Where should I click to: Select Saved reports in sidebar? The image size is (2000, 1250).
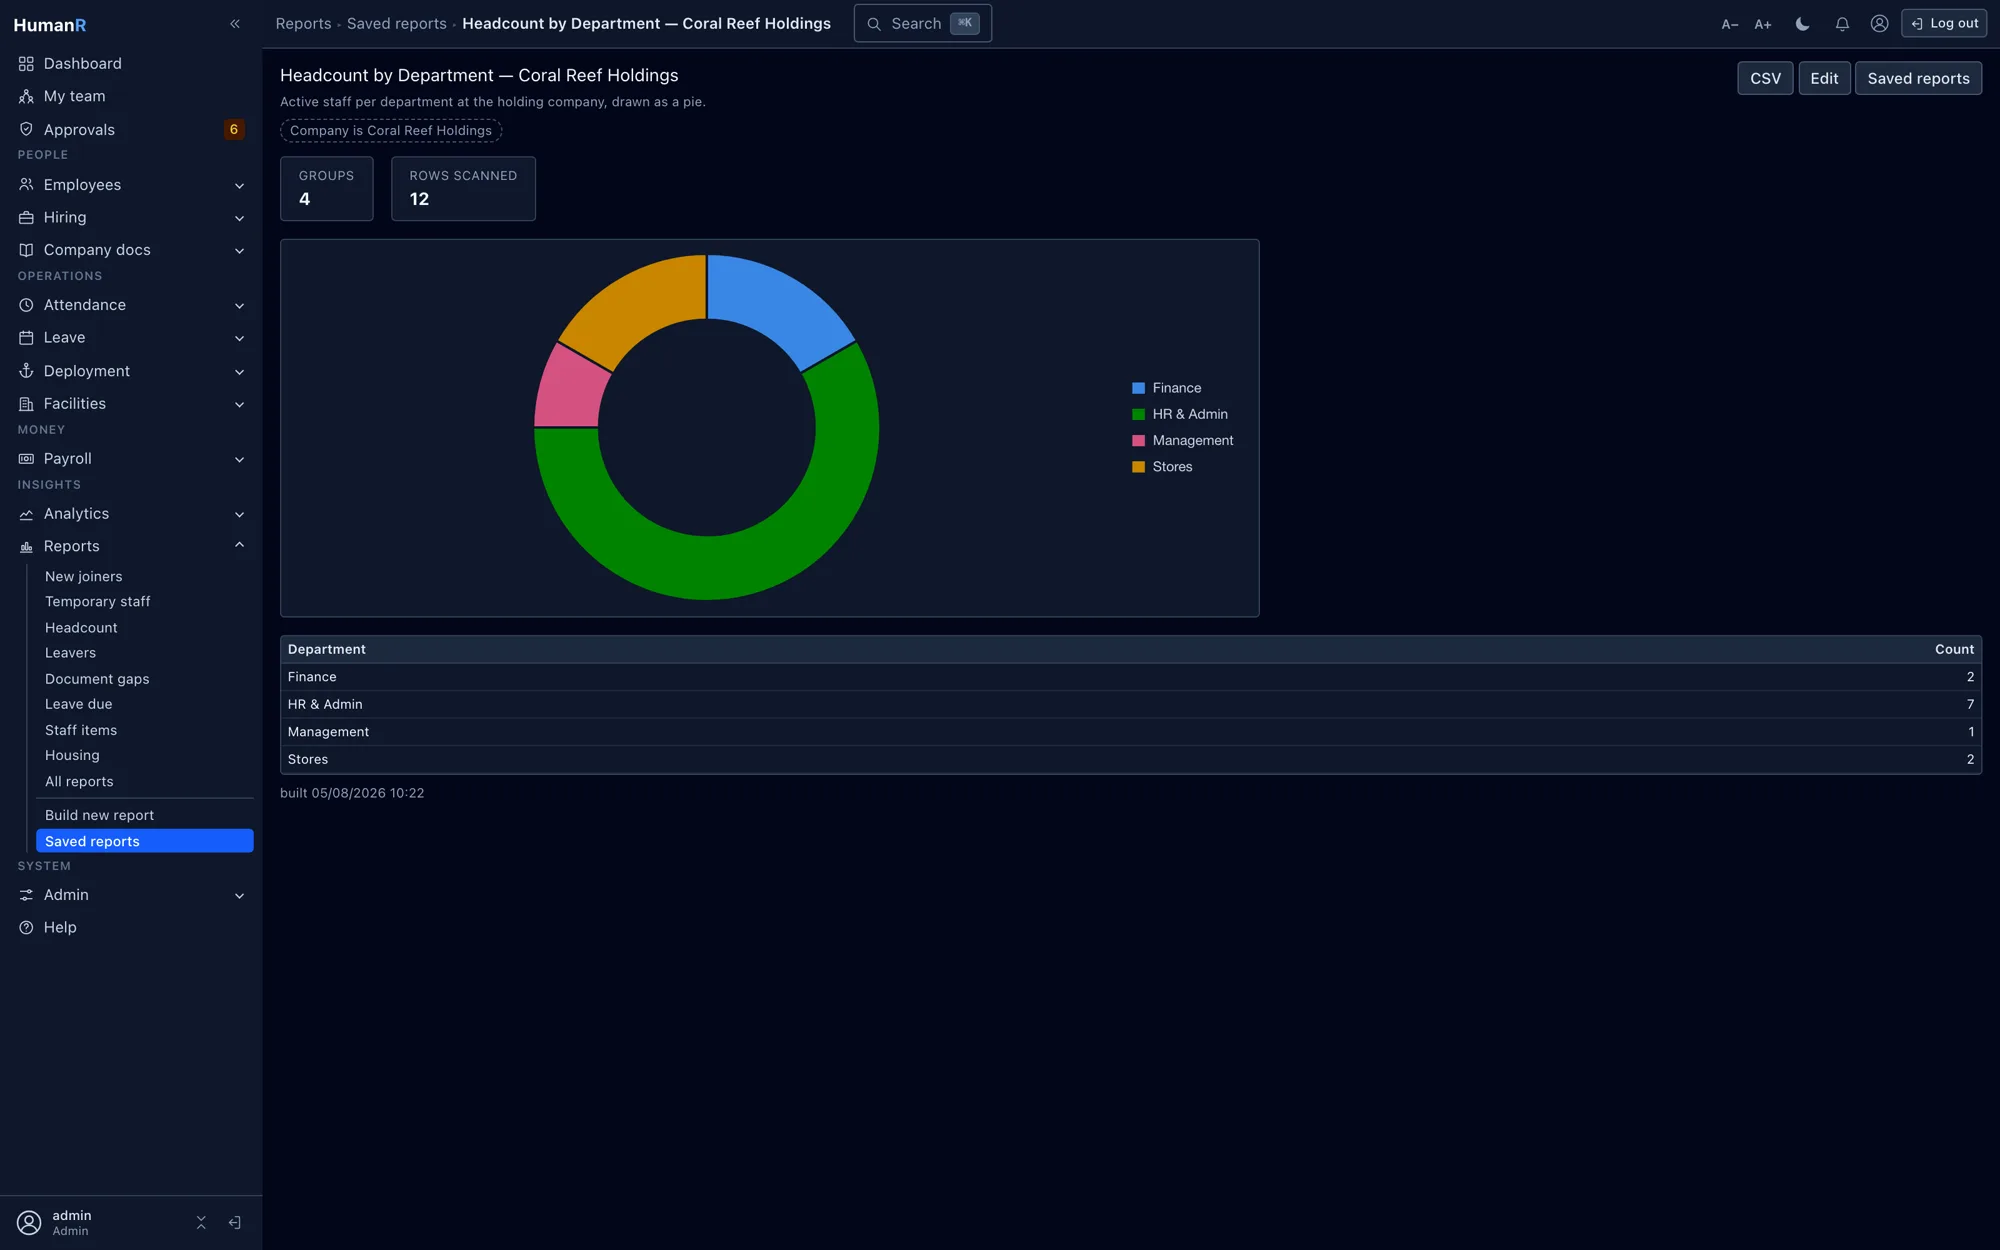click(145, 842)
